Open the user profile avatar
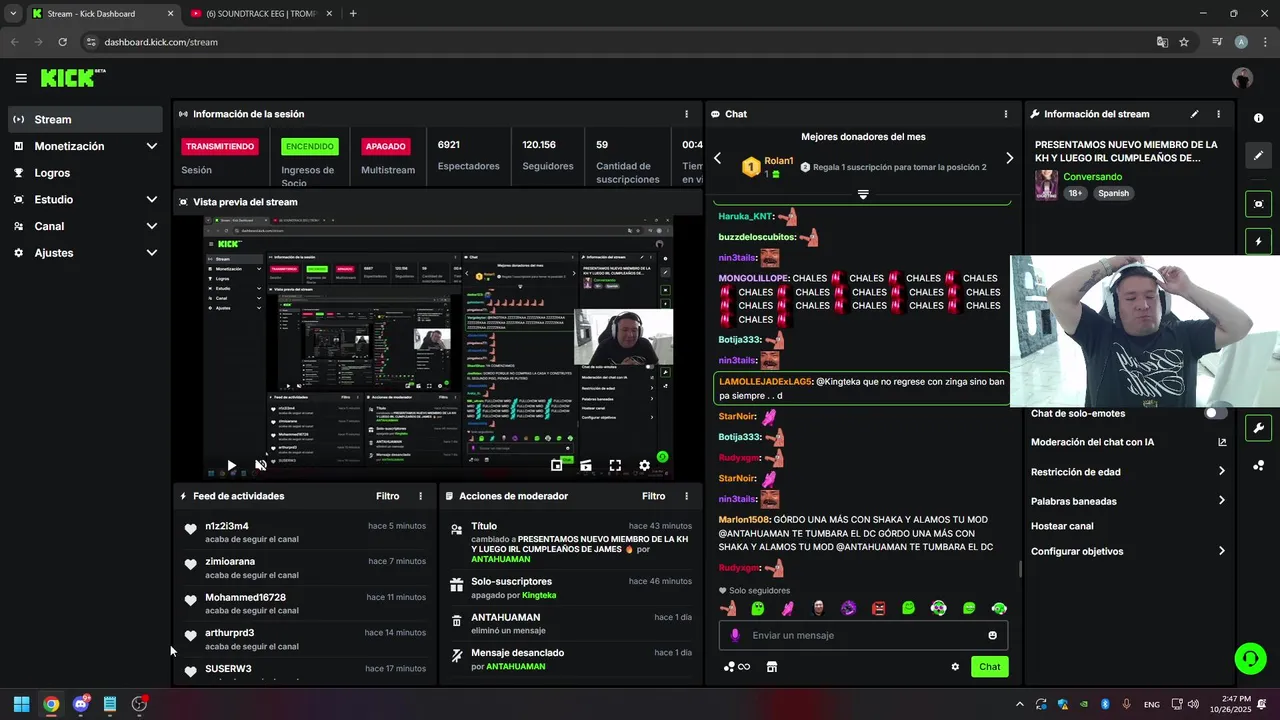Image resolution: width=1280 pixels, height=720 pixels. click(1242, 78)
